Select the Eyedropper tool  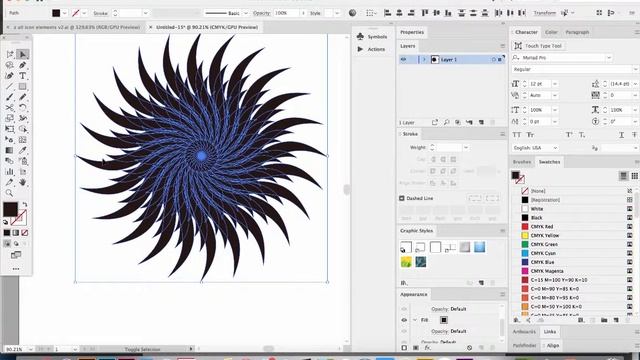click(22, 150)
